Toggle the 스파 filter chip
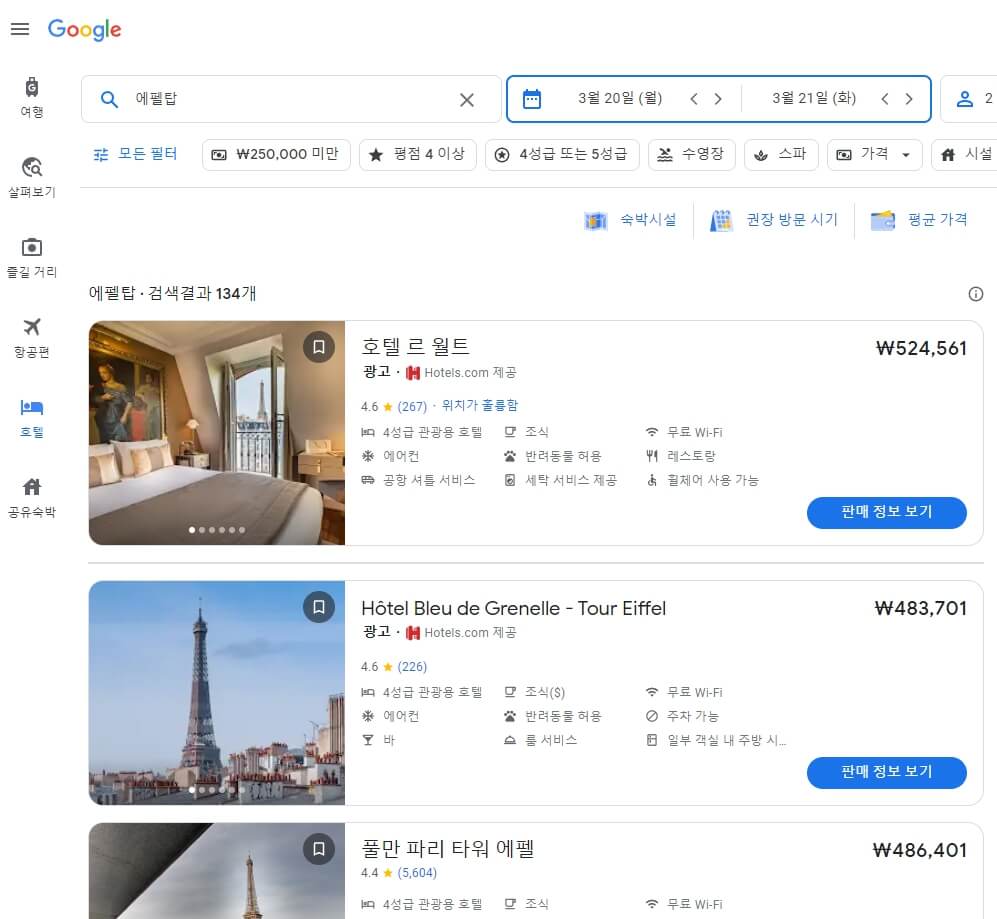Image resolution: width=997 pixels, height=919 pixels. coord(781,154)
